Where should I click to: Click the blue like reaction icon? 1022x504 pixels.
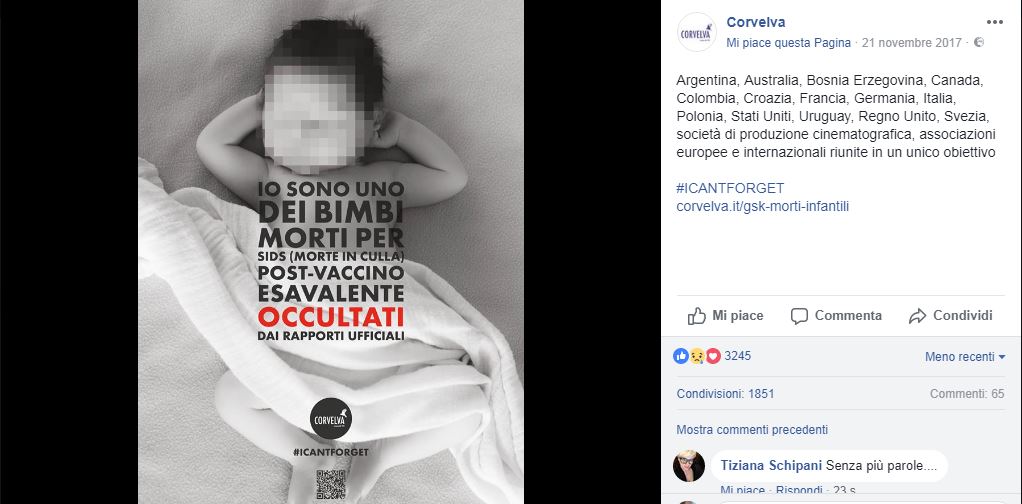pos(681,356)
